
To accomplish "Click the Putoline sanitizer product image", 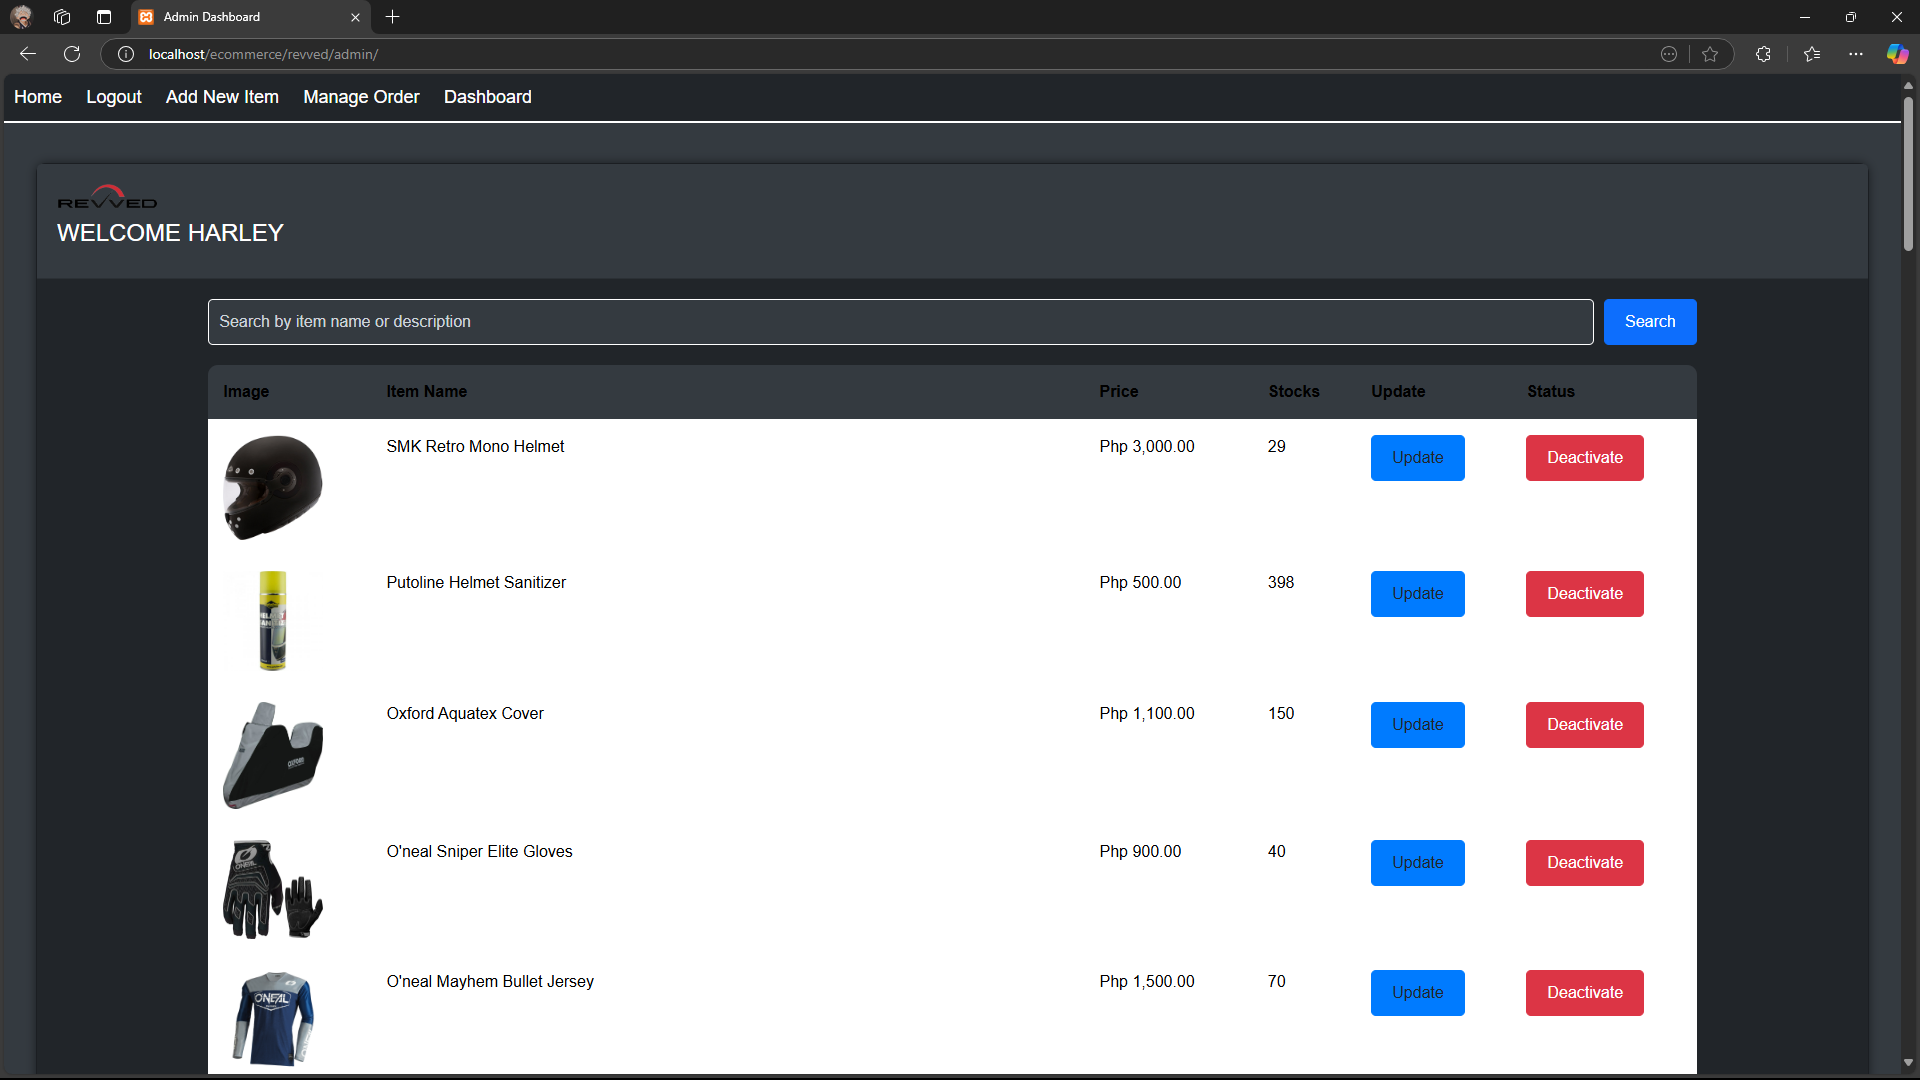I will 273,621.
